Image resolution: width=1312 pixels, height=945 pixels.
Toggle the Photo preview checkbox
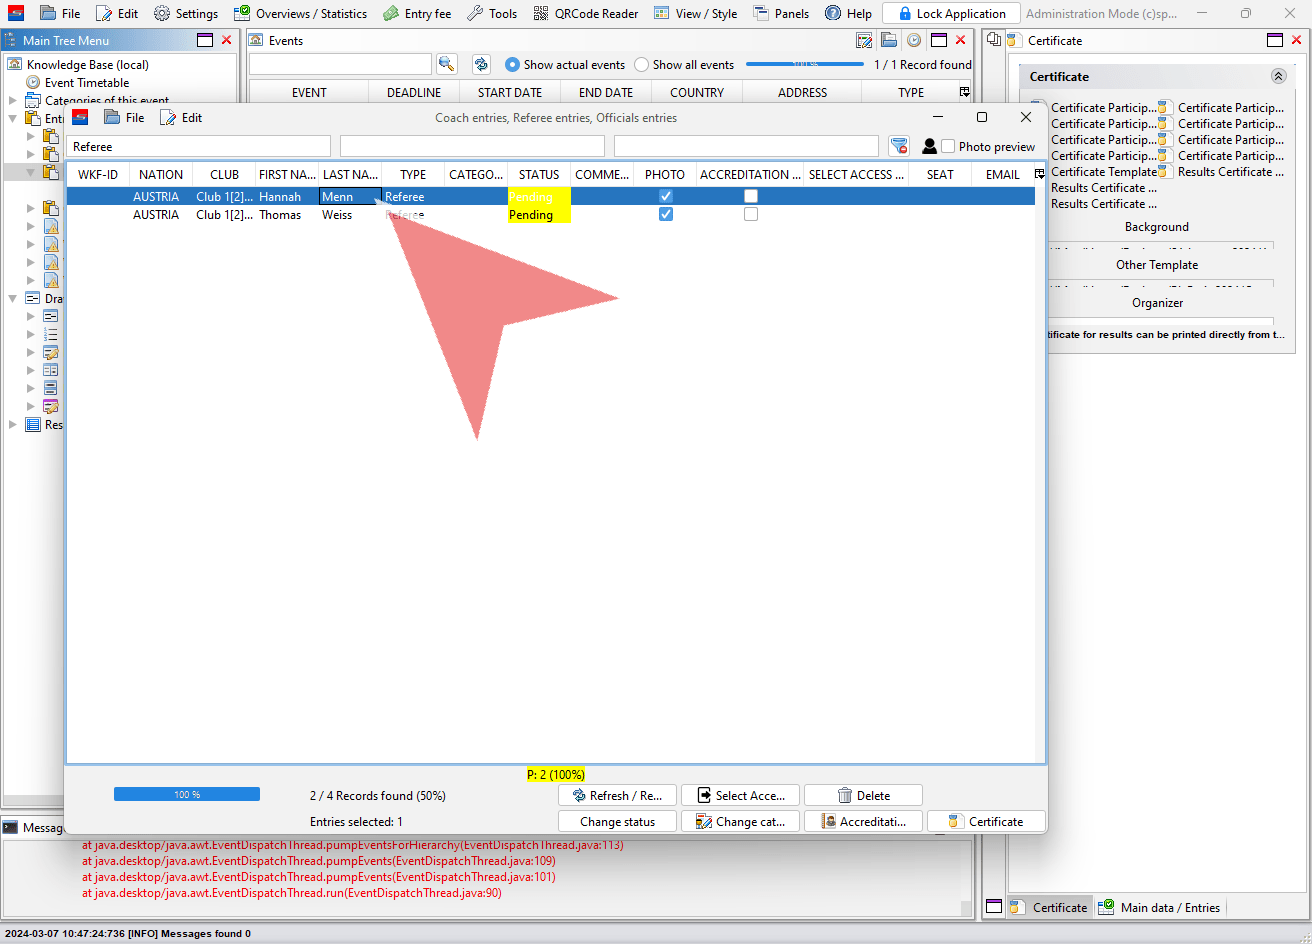tap(948, 146)
